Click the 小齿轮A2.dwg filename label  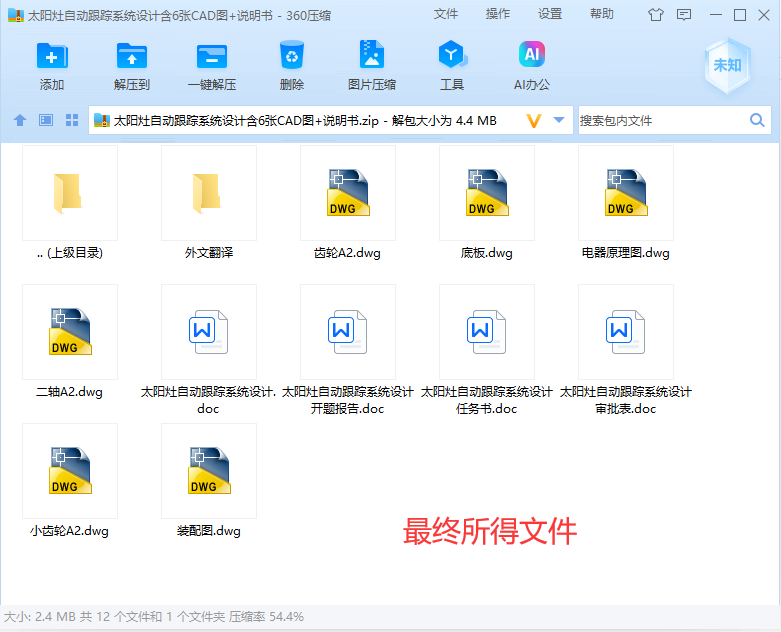click(x=69, y=531)
